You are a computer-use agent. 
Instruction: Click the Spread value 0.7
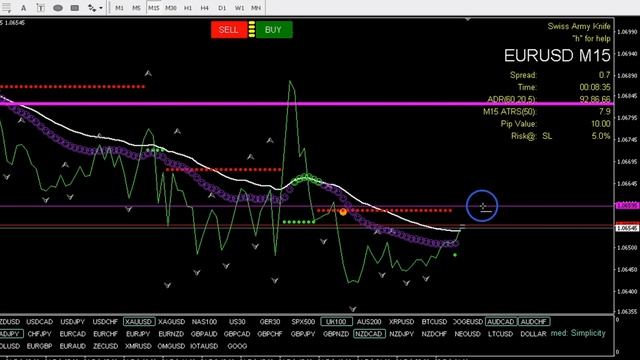(x=604, y=75)
